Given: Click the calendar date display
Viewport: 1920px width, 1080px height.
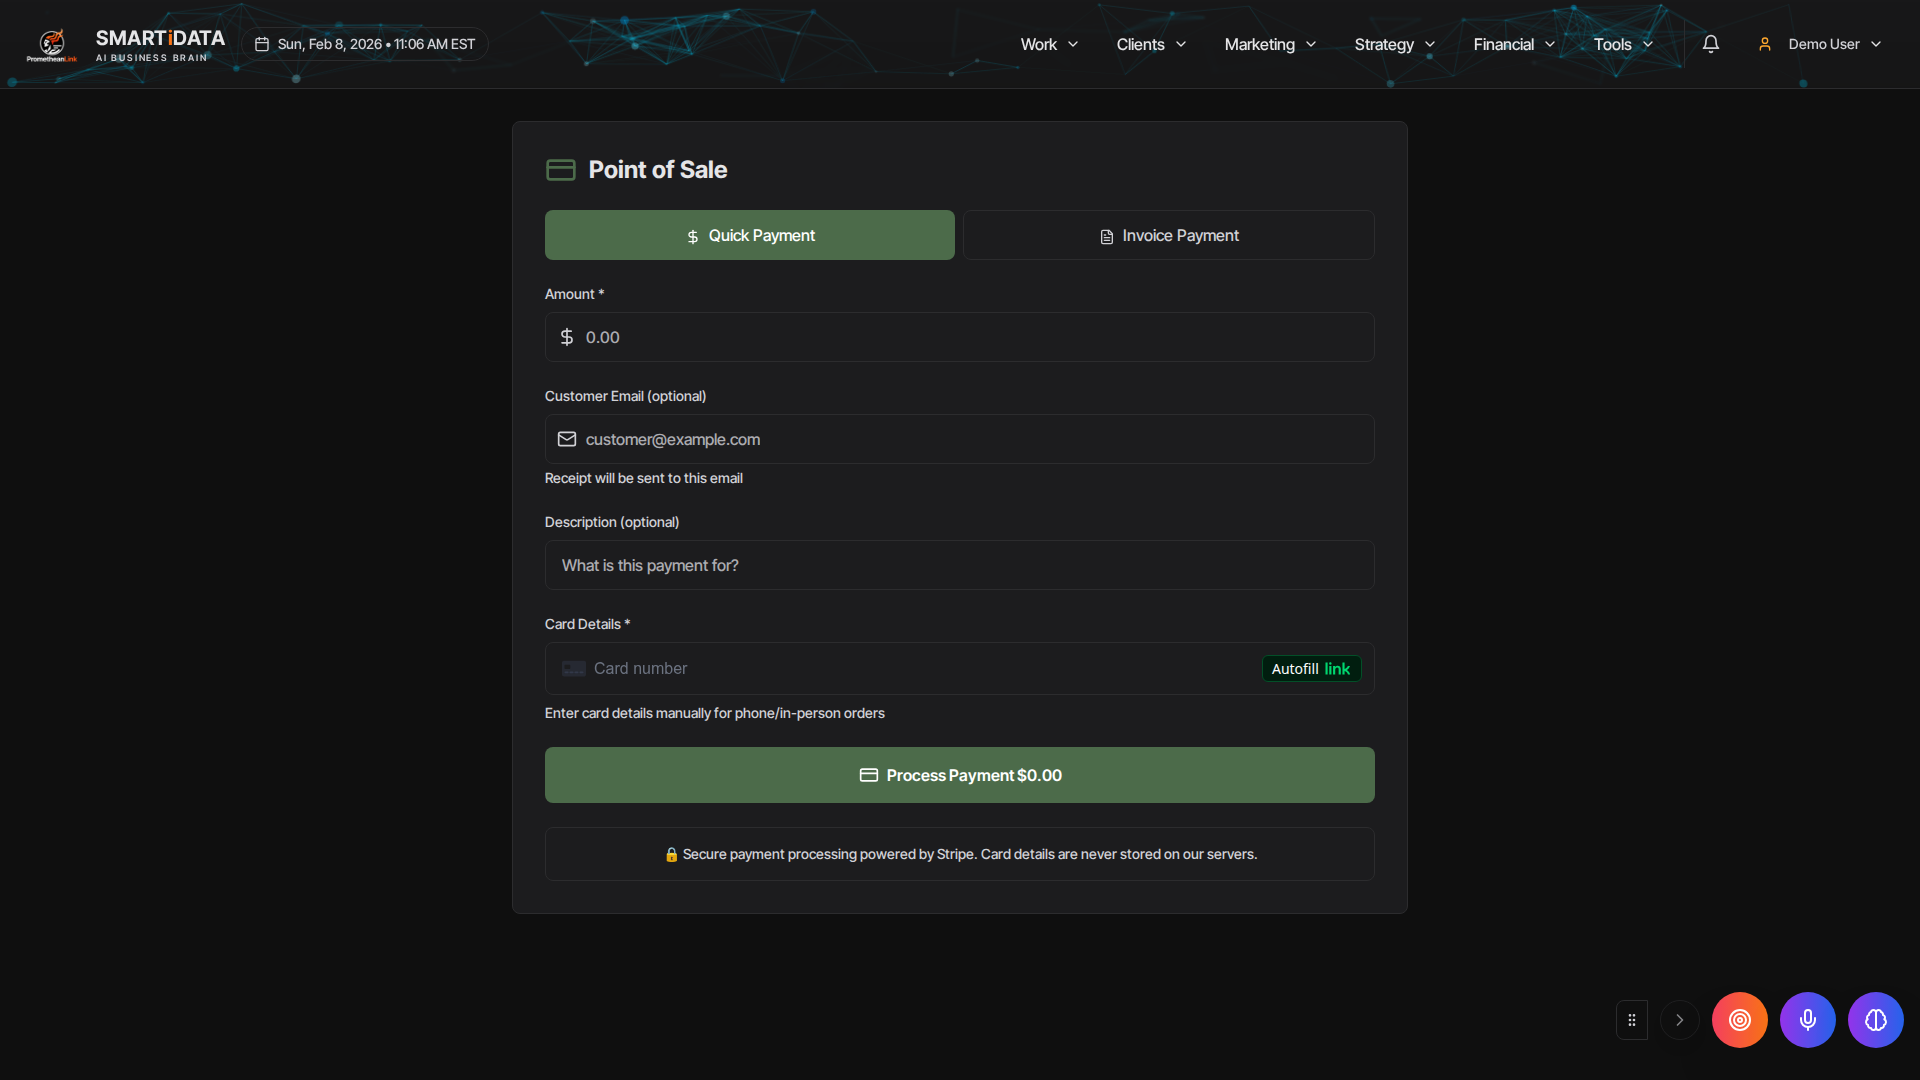Looking at the screenshot, I should [365, 44].
